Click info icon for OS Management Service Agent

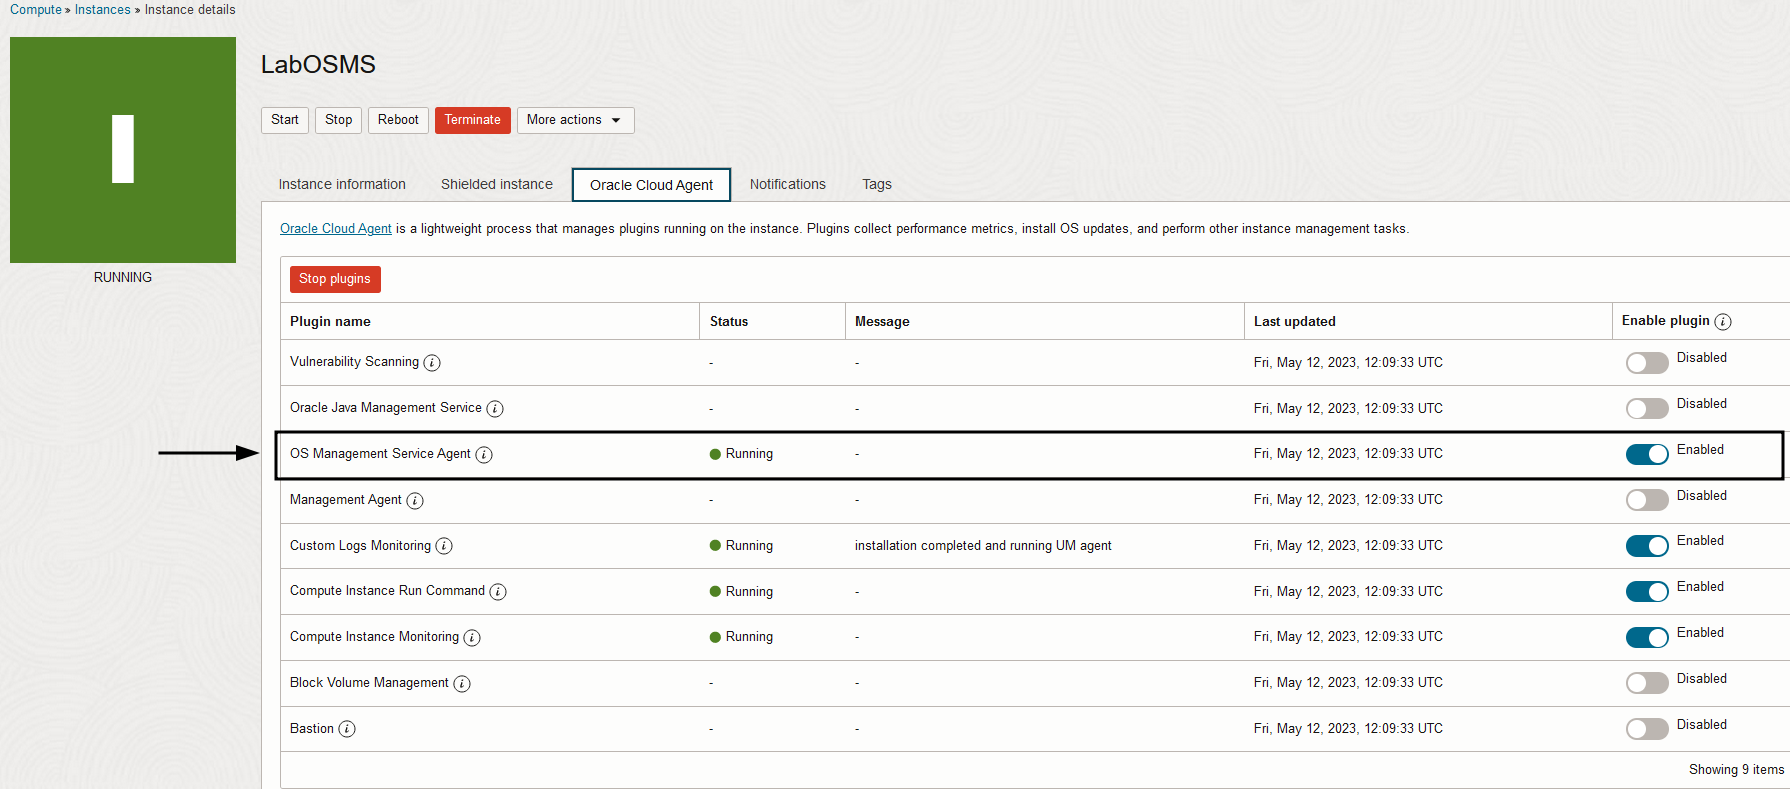tap(484, 455)
